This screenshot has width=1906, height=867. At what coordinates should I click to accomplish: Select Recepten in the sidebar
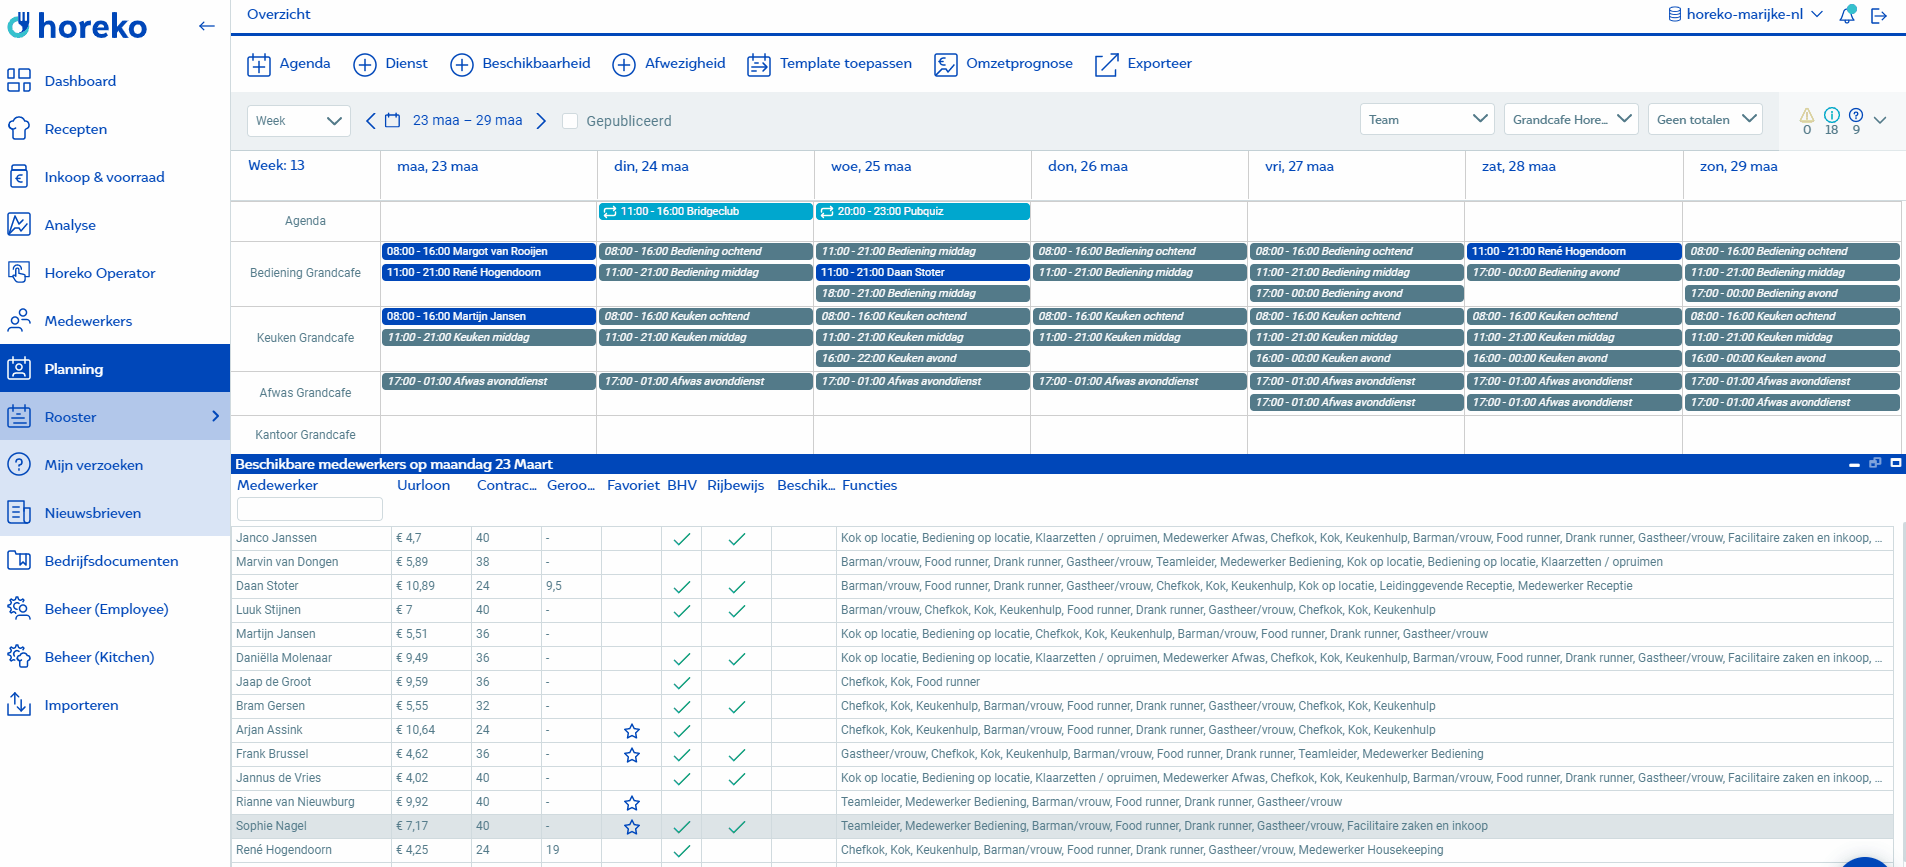tap(75, 129)
